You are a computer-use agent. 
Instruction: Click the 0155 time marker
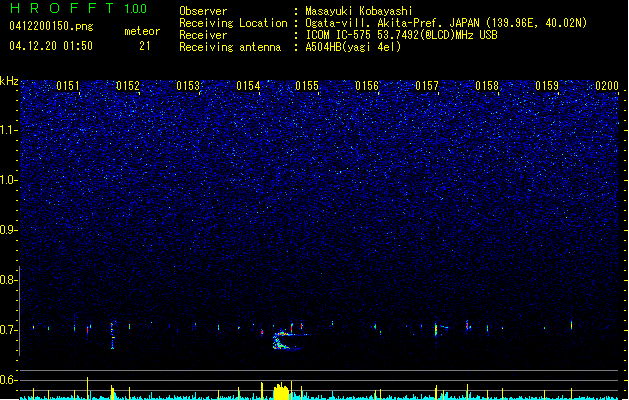pyautogui.click(x=307, y=86)
